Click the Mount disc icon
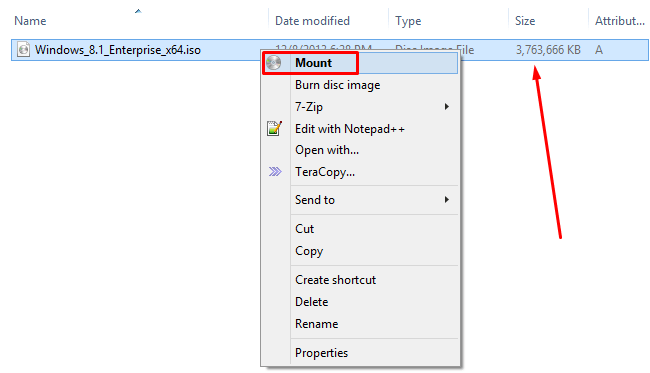Viewport: 650px width, 373px height. pos(274,63)
